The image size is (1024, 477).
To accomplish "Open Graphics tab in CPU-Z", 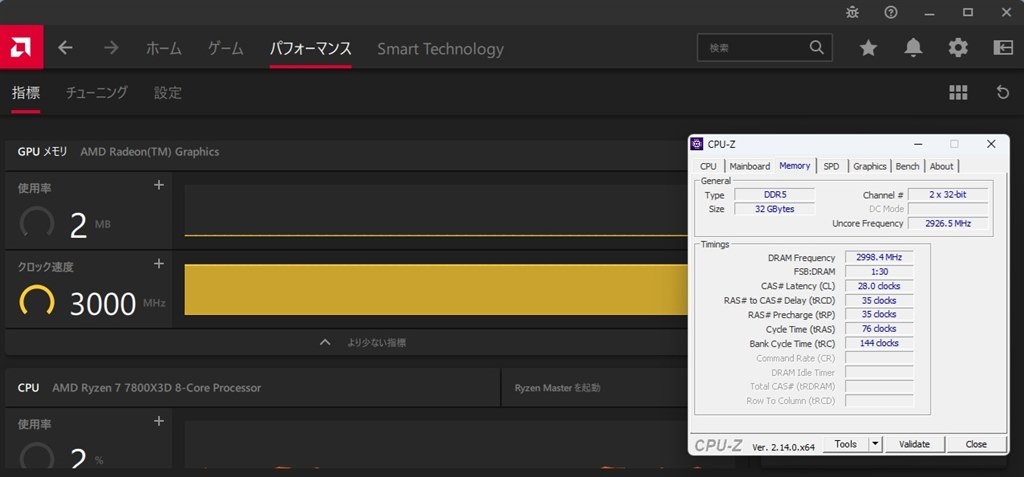I will (870, 166).
